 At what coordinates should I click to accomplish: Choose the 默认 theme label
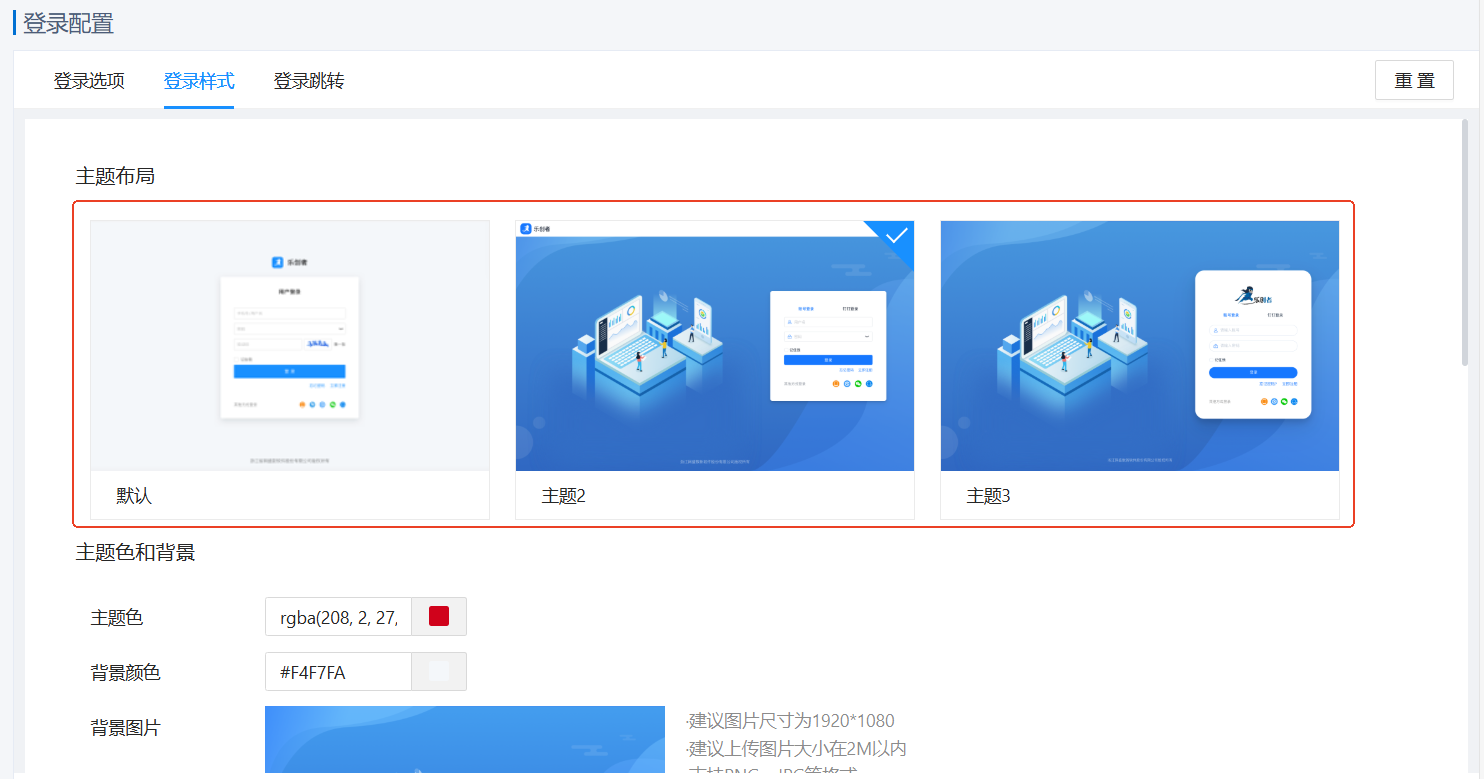134,496
